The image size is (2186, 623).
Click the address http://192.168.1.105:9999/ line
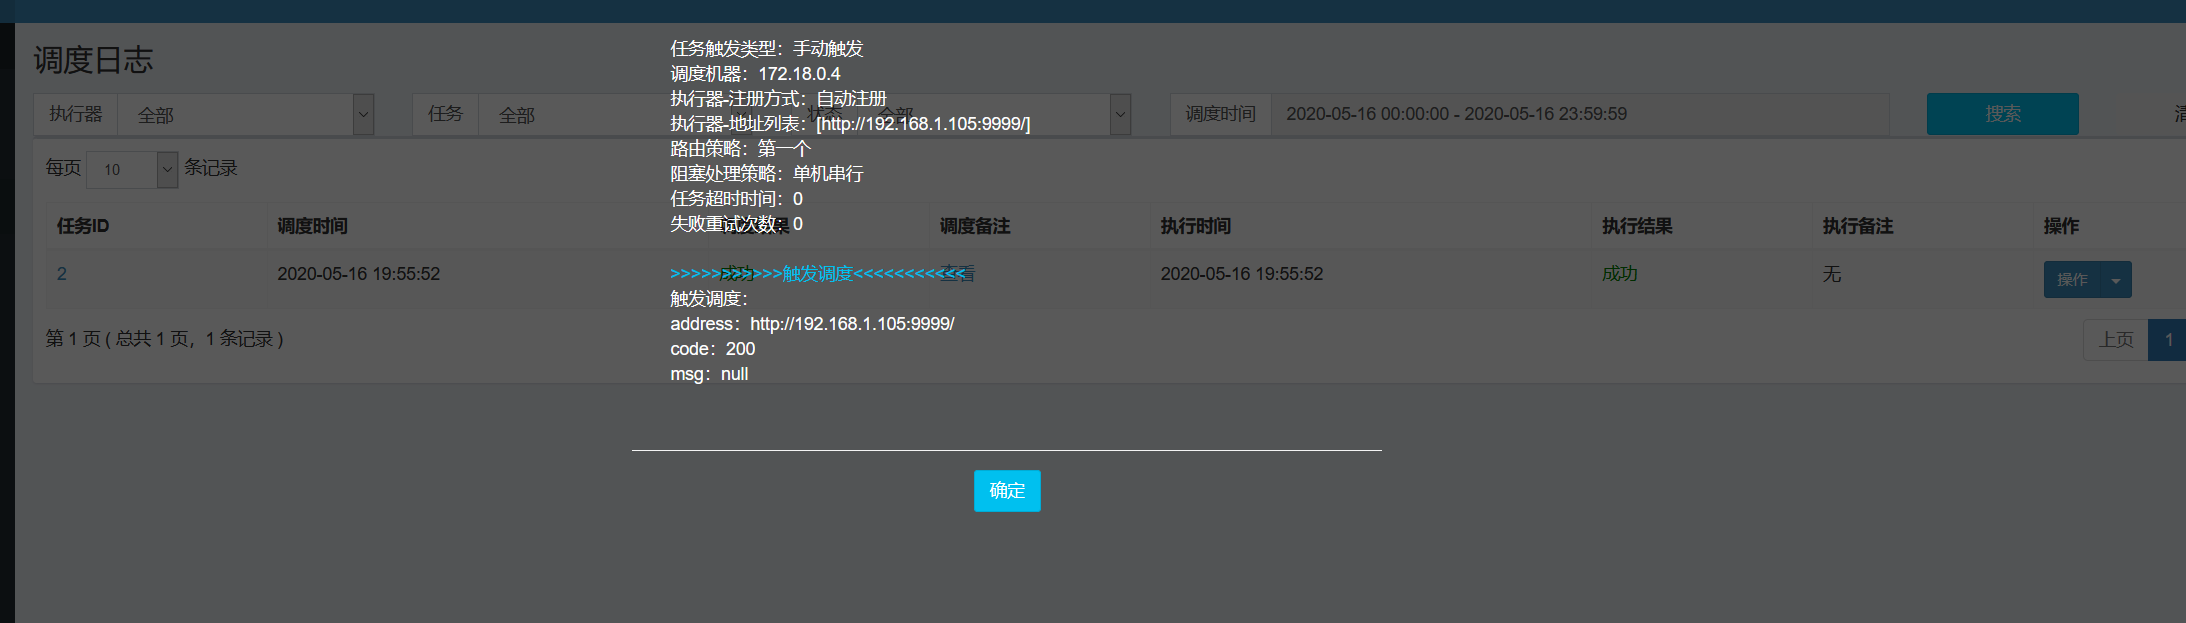coord(812,324)
